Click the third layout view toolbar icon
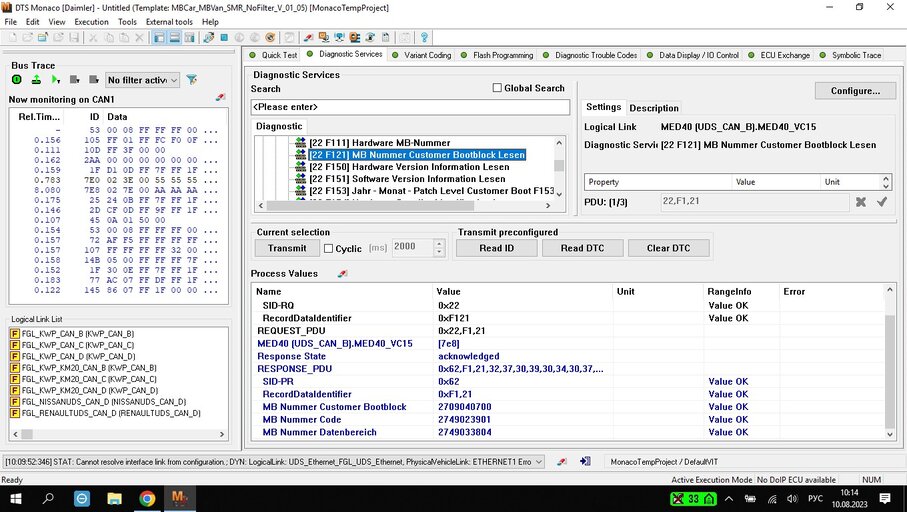This screenshot has width=907, height=512. tap(190, 38)
